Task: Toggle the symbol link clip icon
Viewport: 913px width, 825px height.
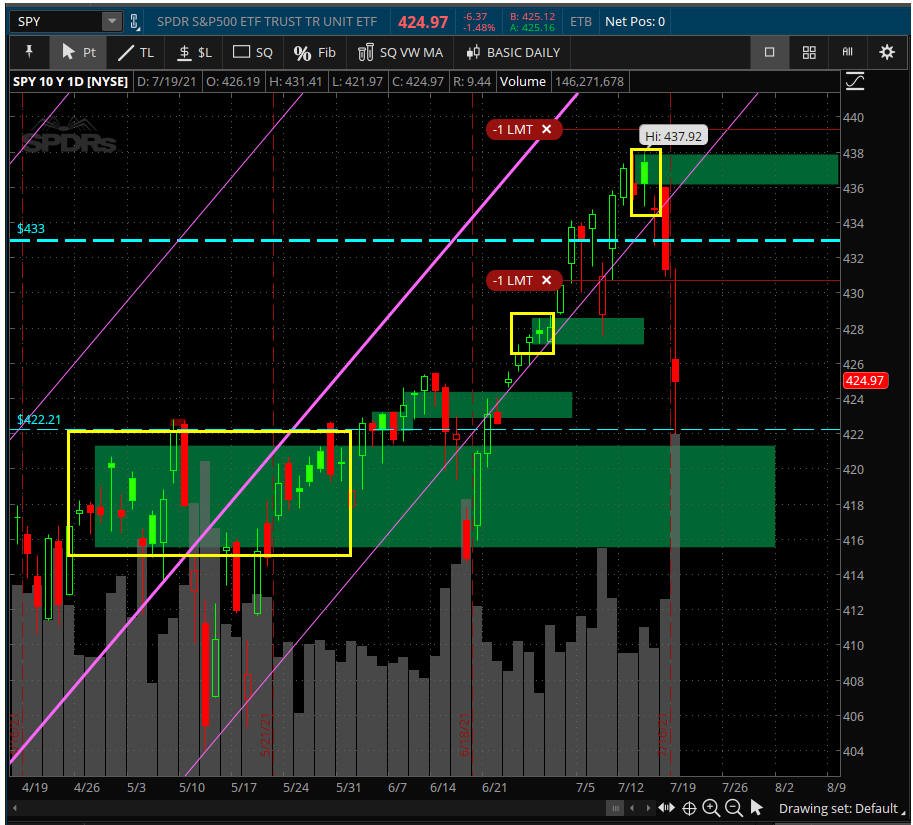Action: 134,22
